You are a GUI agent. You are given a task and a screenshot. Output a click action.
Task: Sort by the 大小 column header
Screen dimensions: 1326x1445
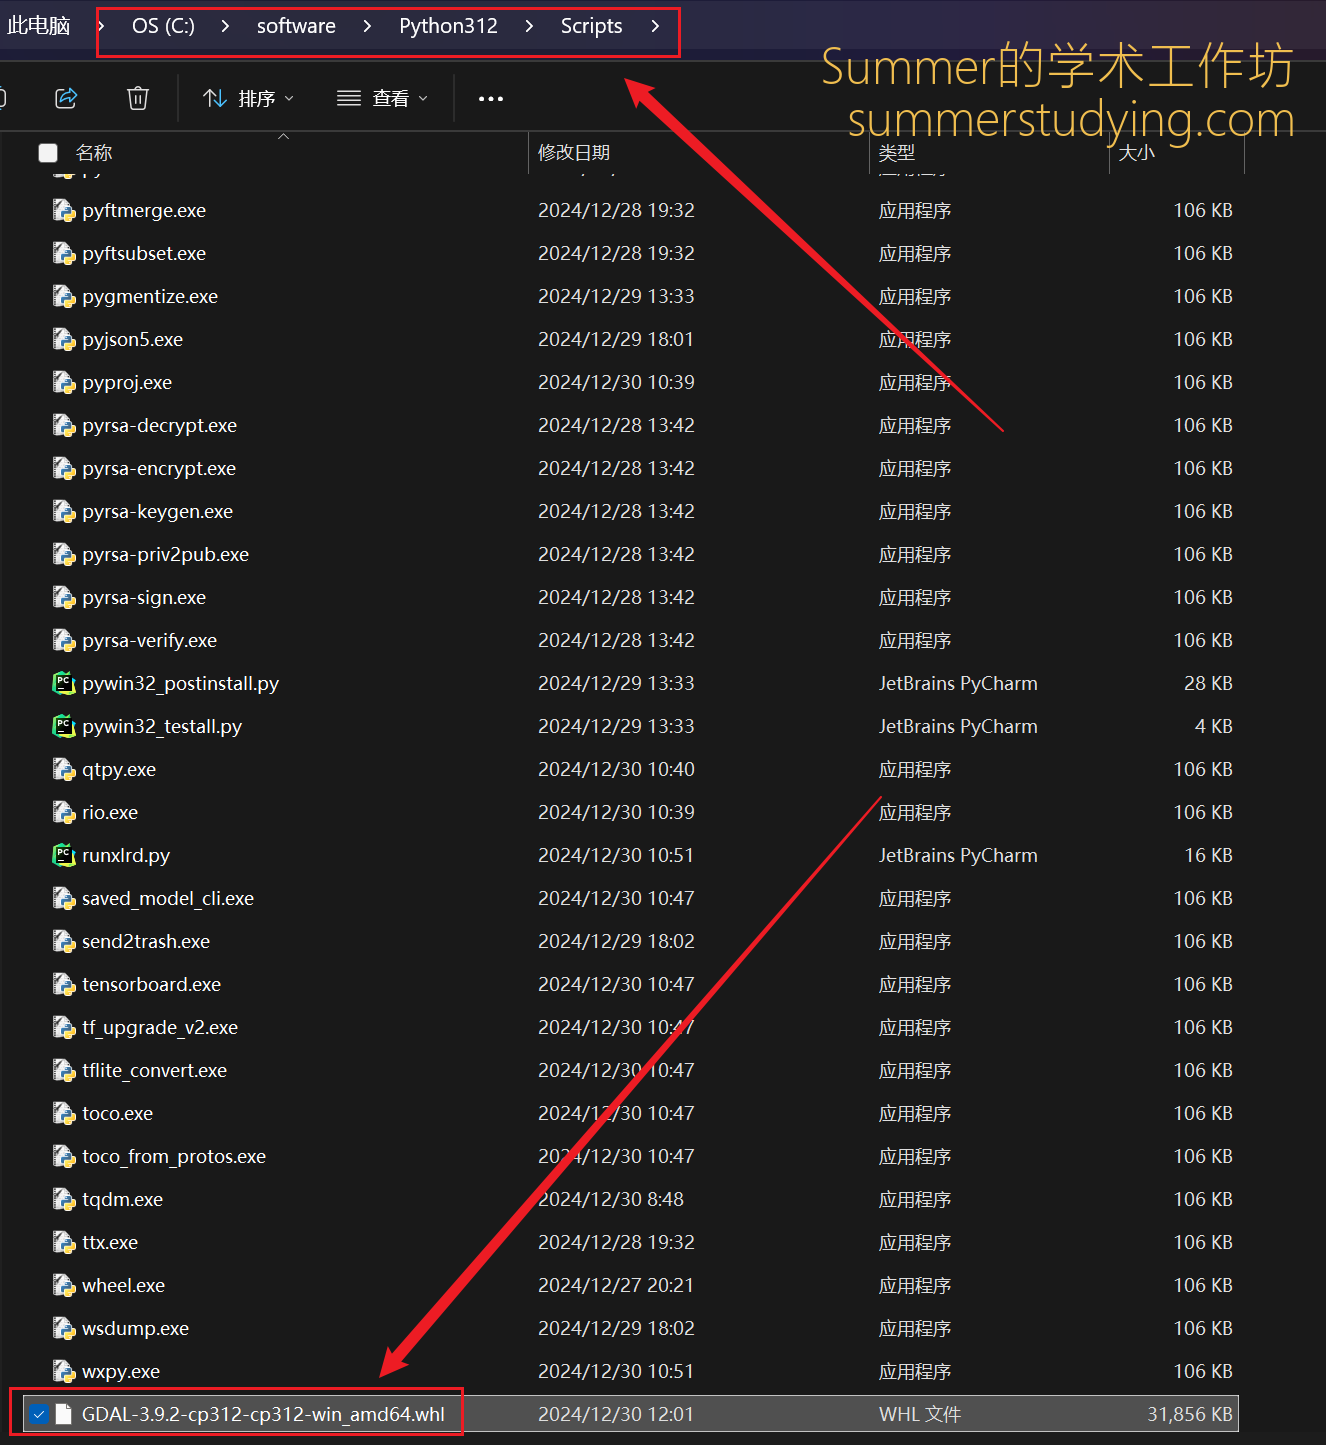pyautogui.click(x=1137, y=153)
